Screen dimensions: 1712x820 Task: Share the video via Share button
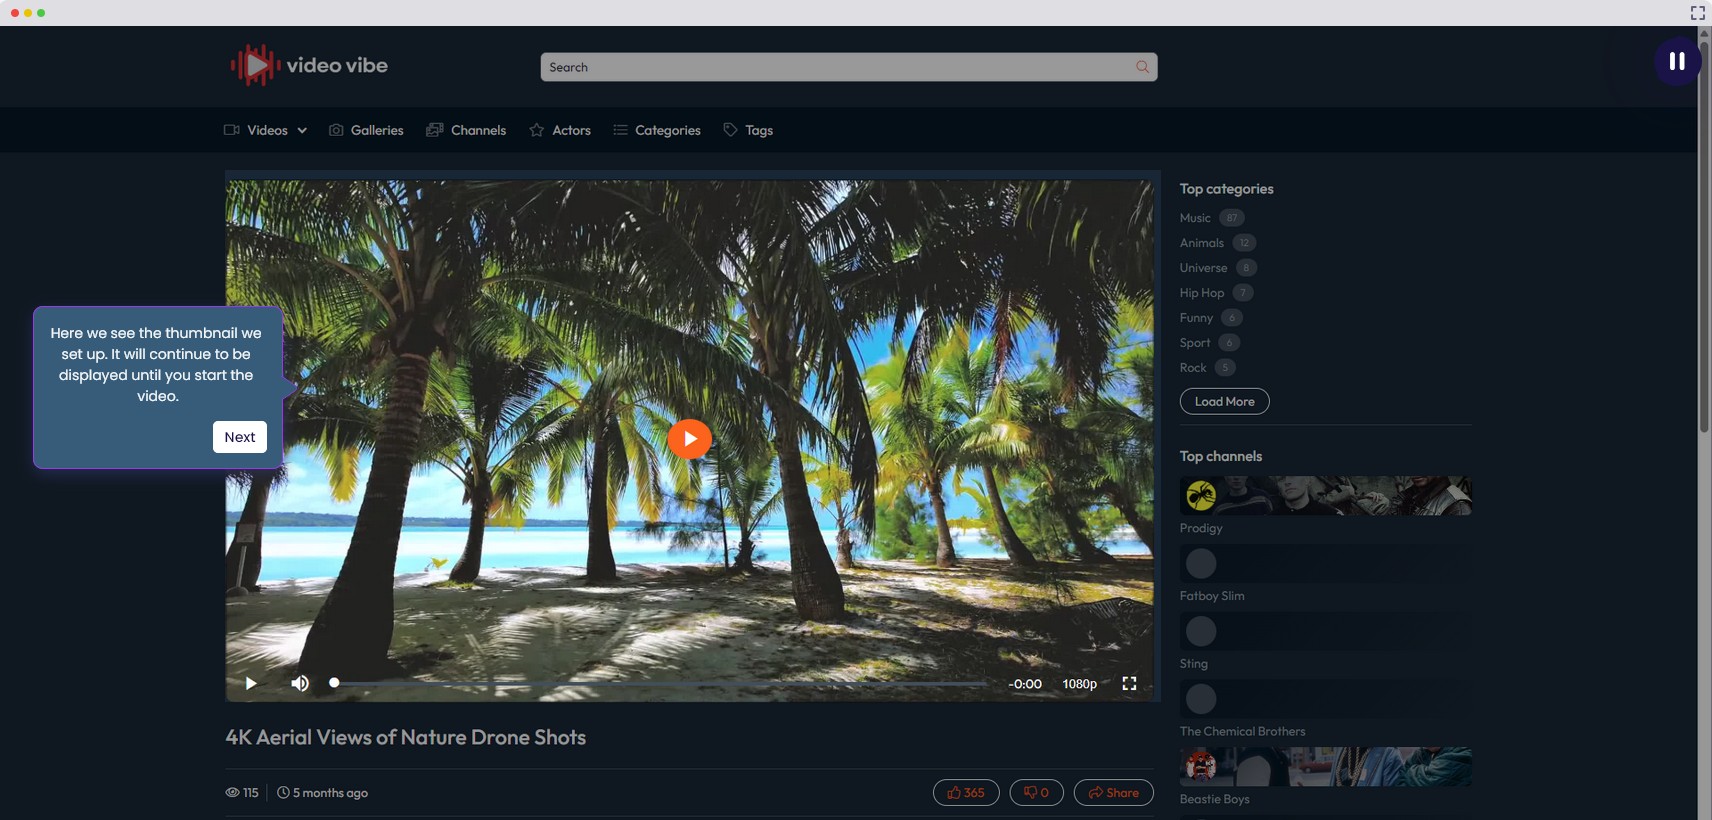[1113, 793]
